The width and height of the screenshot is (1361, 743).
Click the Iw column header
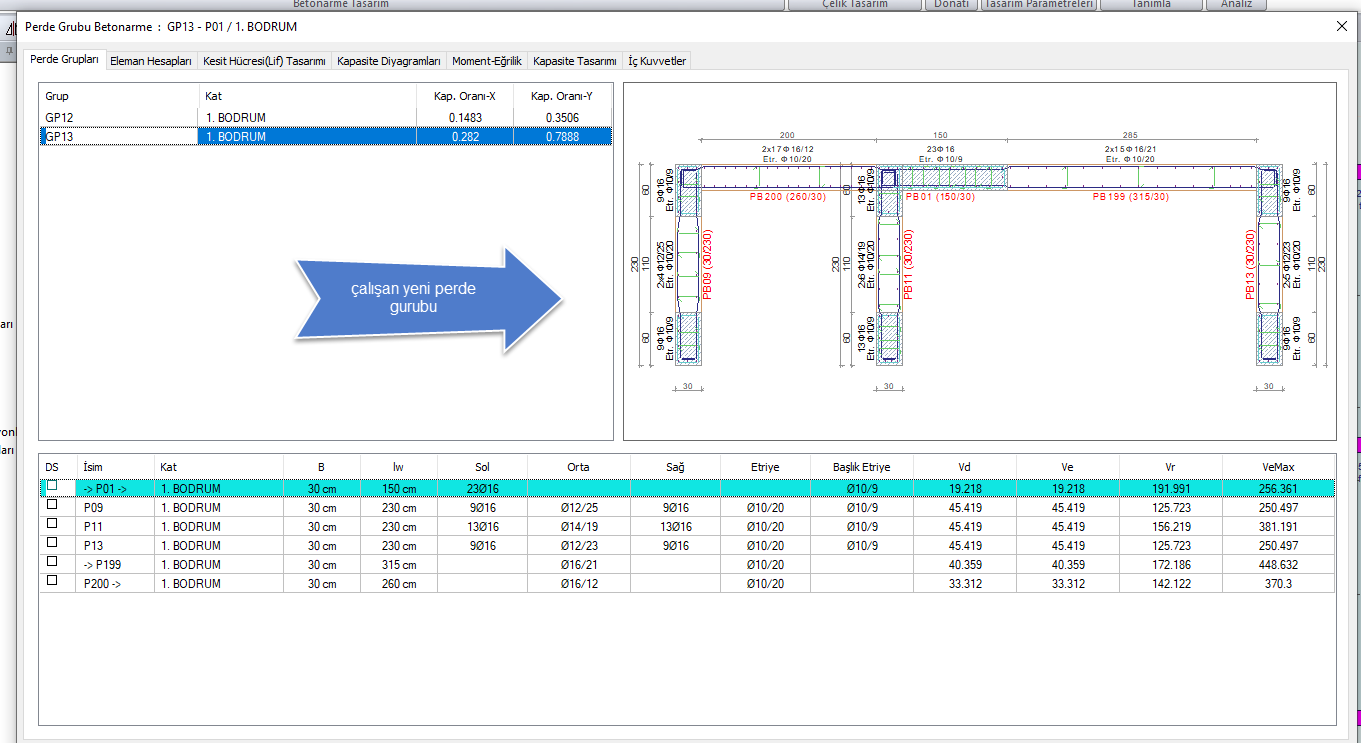[x=398, y=466]
